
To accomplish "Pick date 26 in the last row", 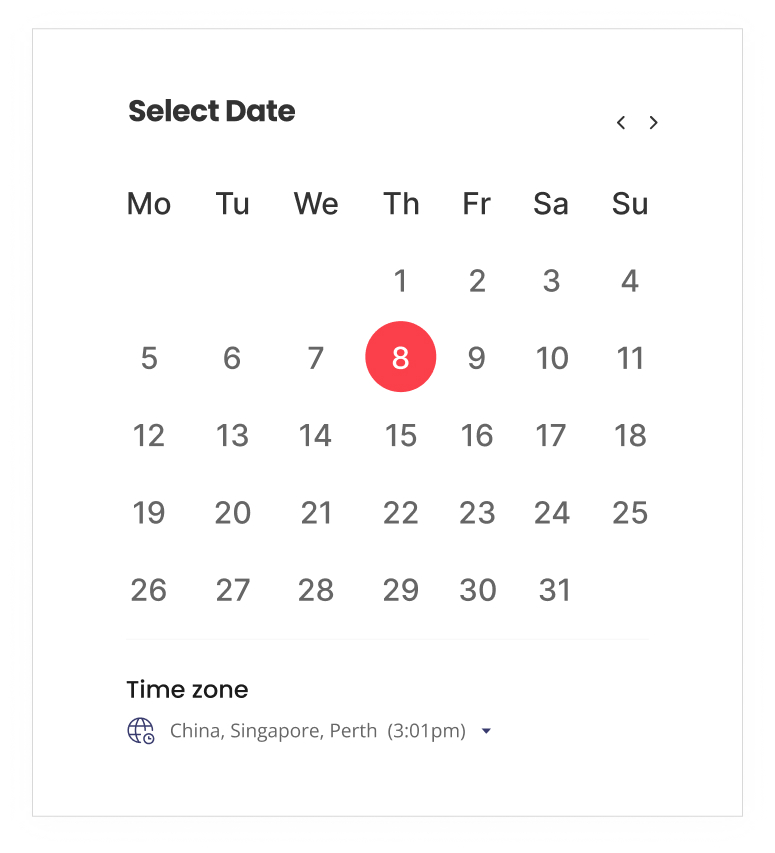I will click(x=149, y=590).
